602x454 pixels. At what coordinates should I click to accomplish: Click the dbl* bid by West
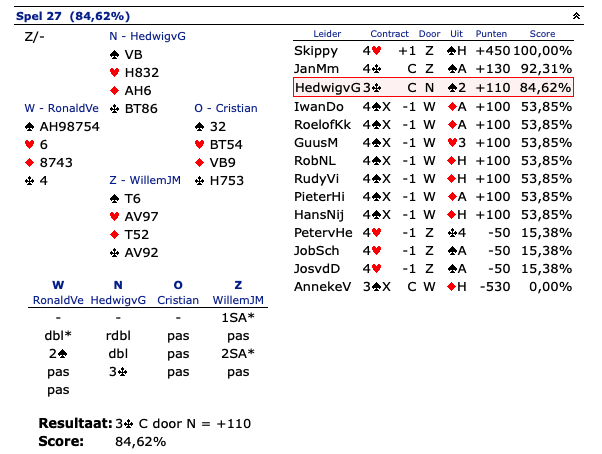point(58,336)
